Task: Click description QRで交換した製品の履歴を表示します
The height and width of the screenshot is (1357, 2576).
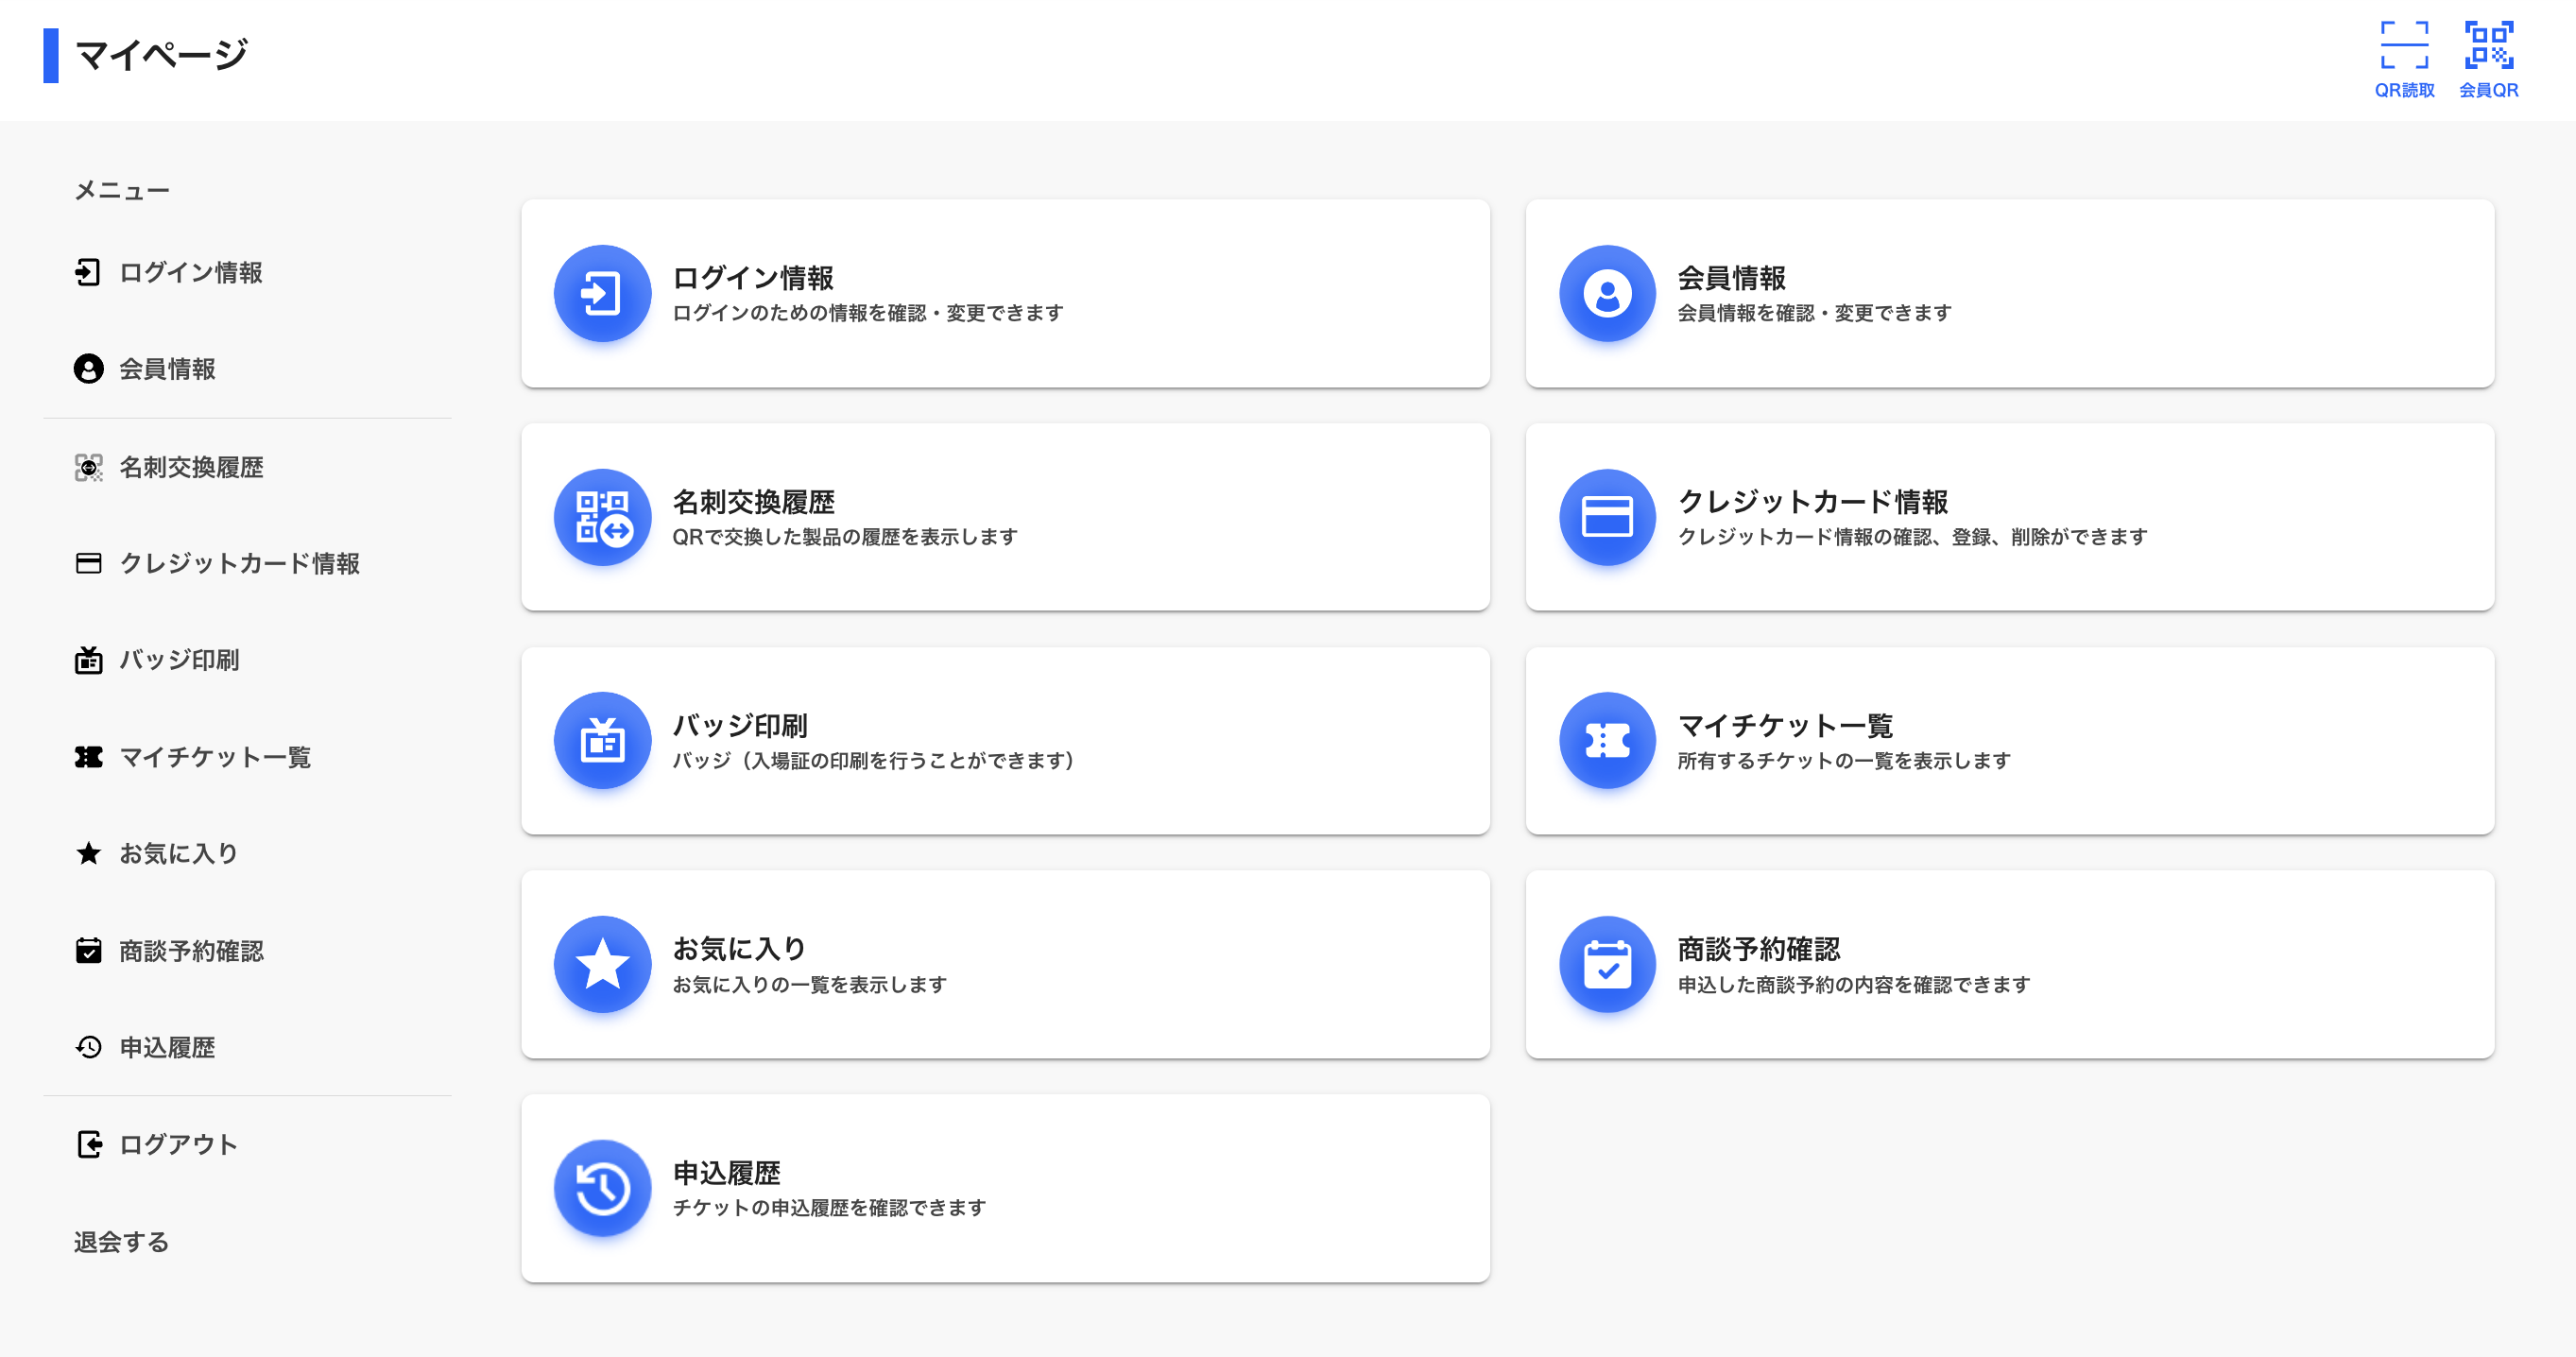Action: click(x=845, y=537)
